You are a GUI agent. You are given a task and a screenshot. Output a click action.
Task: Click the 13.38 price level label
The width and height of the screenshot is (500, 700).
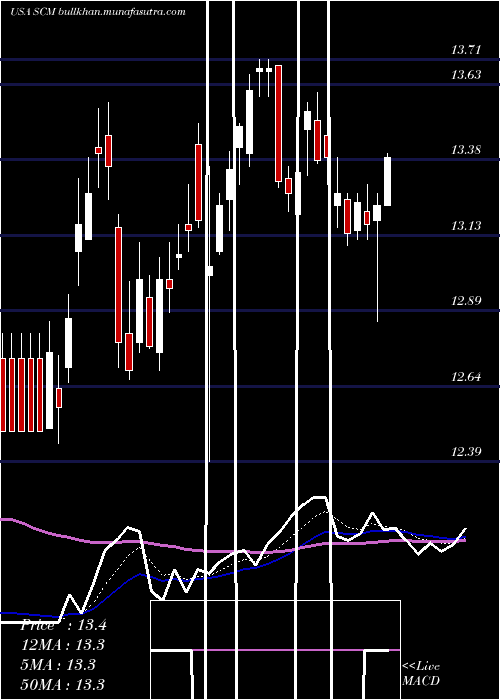[x=466, y=150]
